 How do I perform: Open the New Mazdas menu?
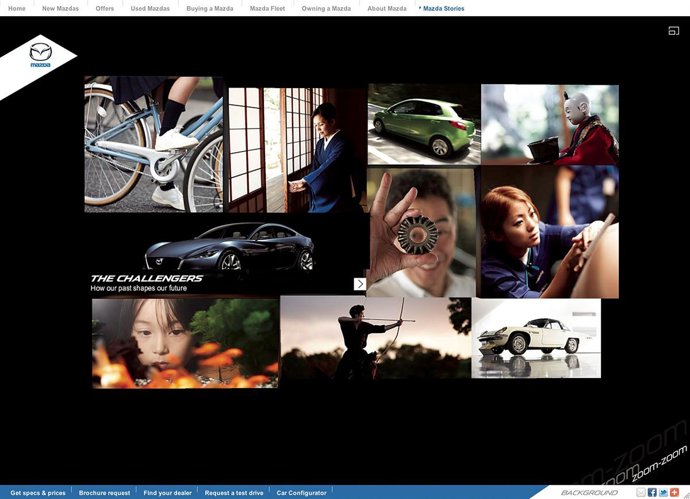tap(61, 8)
